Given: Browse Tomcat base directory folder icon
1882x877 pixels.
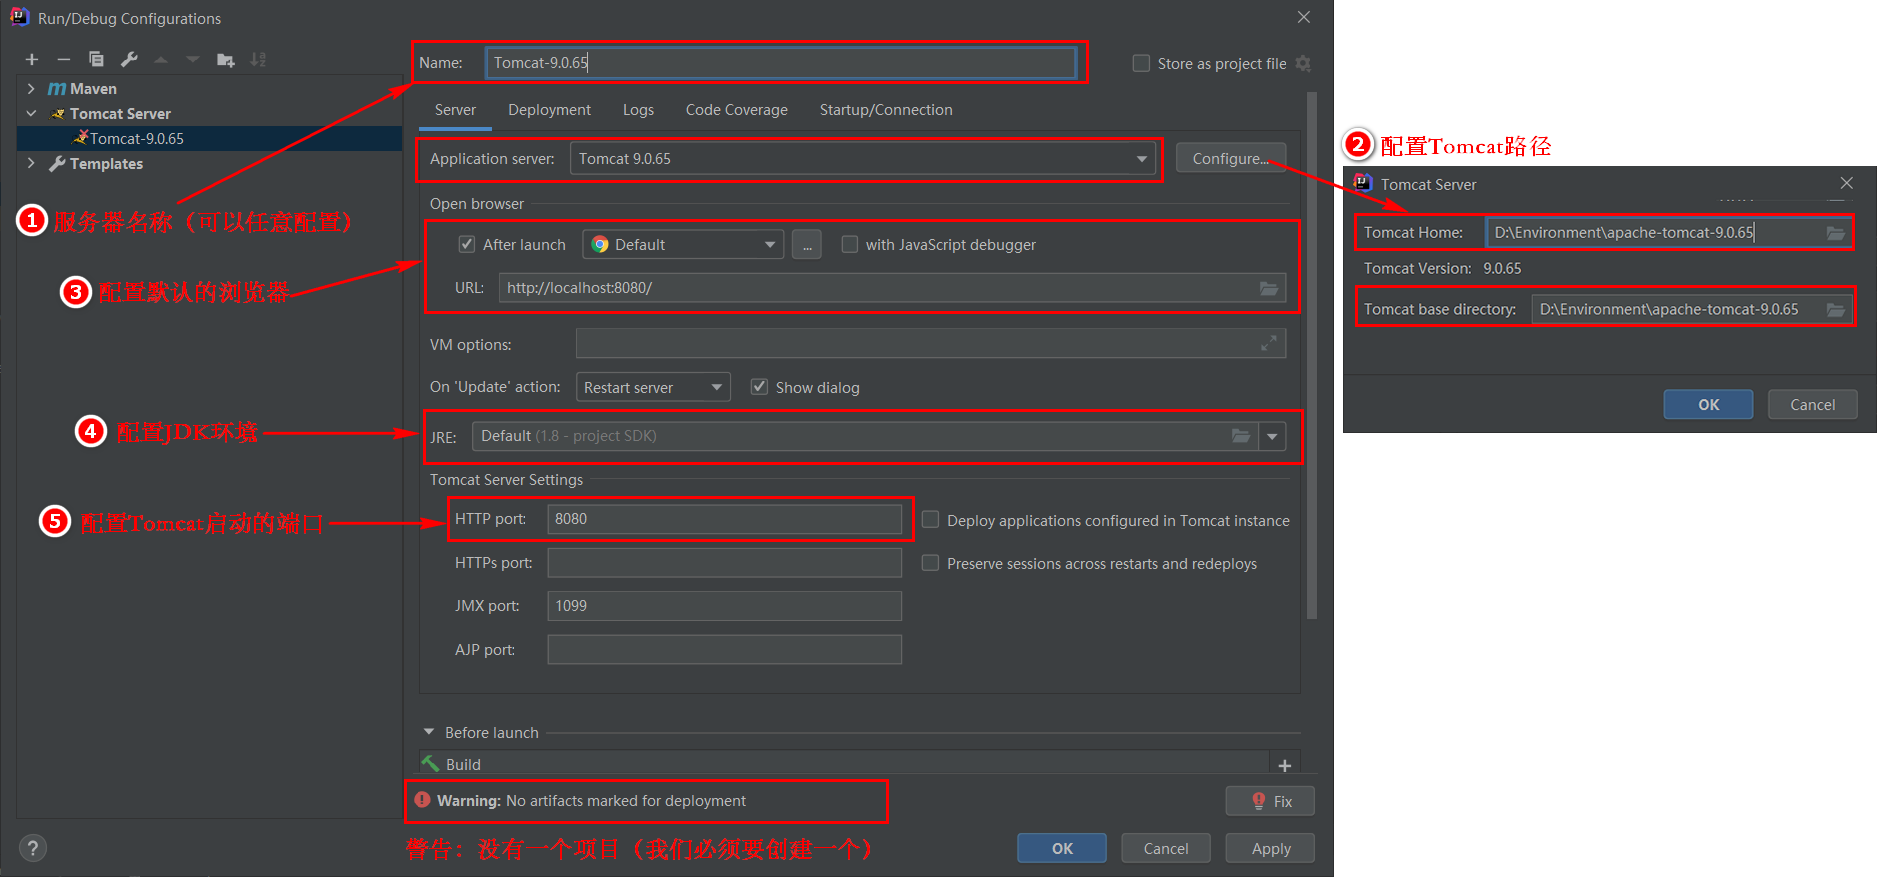Looking at the screenshot, I should pos(1836,310).
